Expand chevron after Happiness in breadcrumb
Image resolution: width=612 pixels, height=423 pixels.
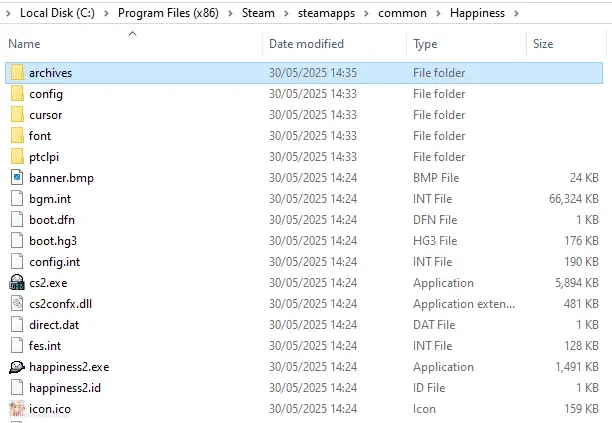(x=516, y=13)
